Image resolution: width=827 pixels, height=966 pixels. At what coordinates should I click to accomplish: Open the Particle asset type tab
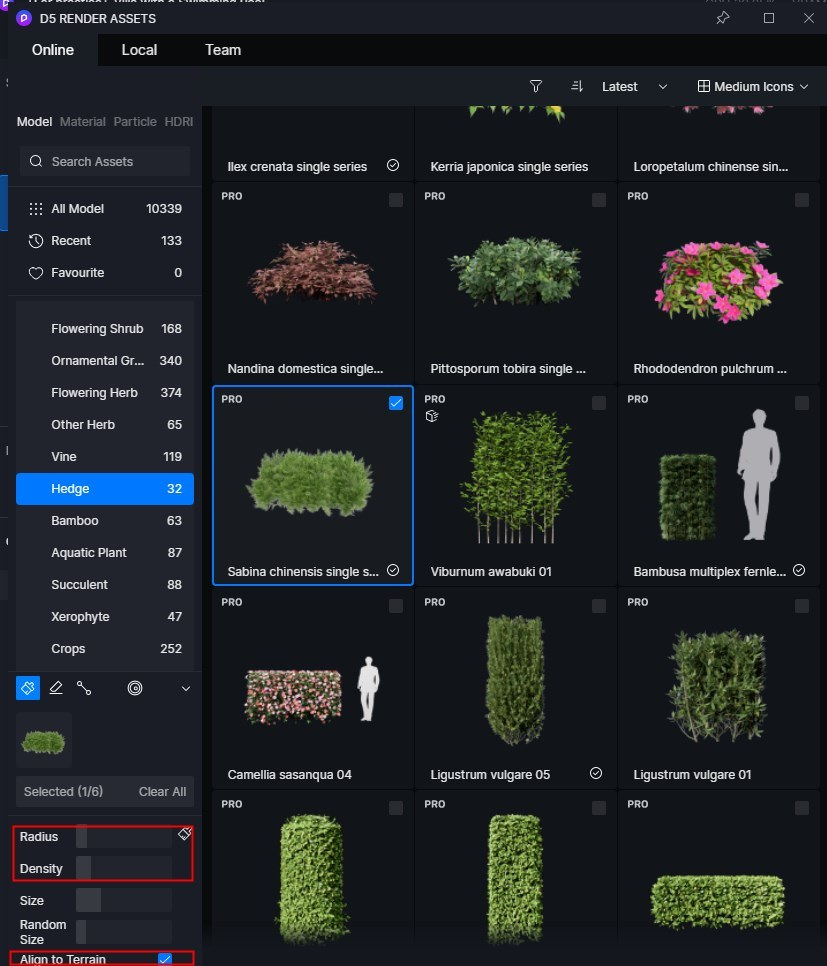135,121
